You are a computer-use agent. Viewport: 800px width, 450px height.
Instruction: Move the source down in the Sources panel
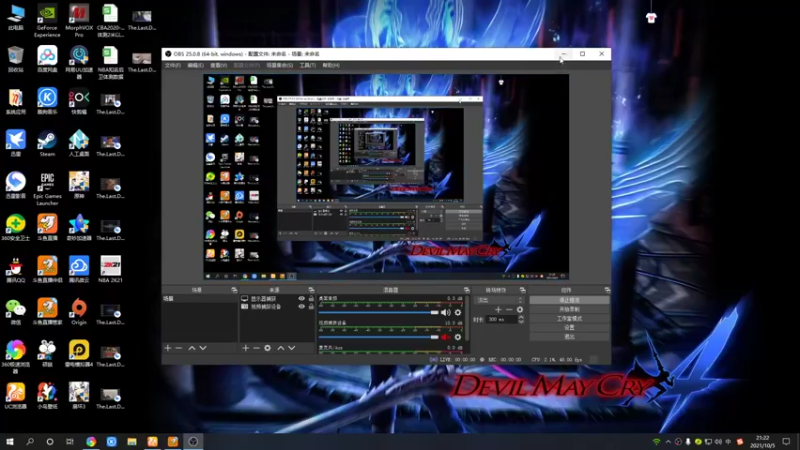coord(292,348)
